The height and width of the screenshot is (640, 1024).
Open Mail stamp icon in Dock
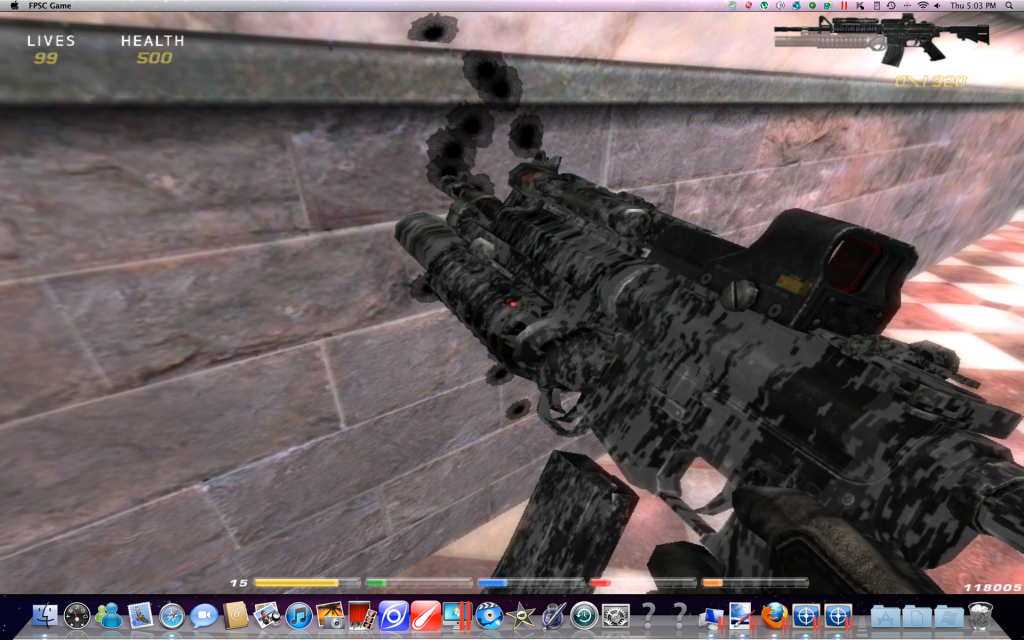pyautogui.click(x=140, y=616)
